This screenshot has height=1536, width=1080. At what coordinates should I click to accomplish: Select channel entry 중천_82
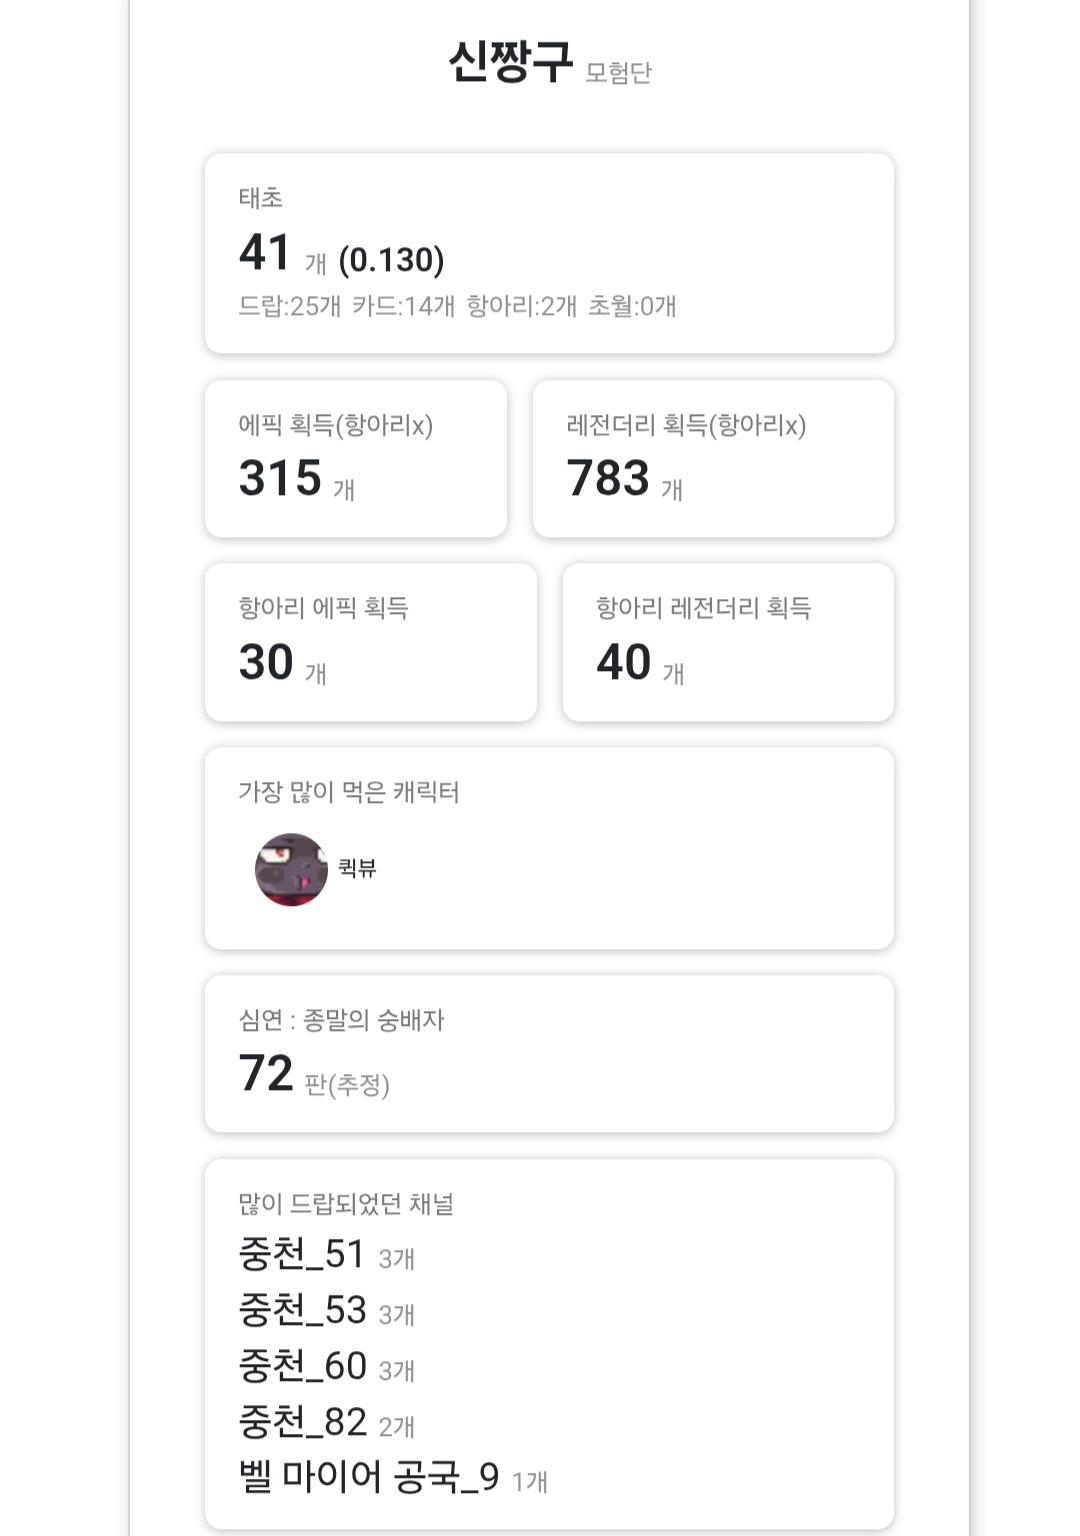[x=327, y=1422]
